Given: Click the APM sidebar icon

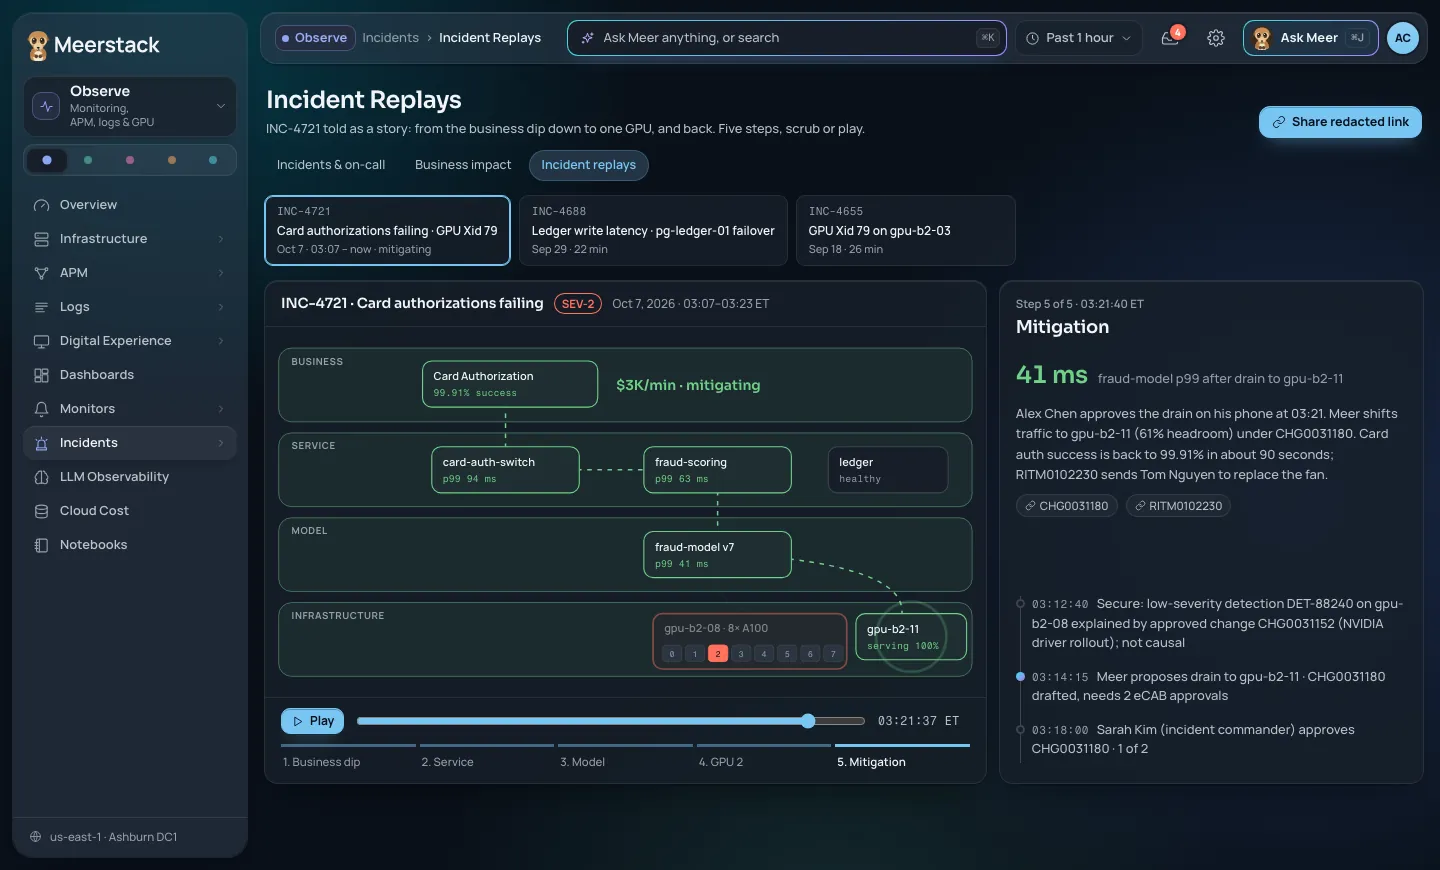Looking at the screenshot, I should pos(41,273).
